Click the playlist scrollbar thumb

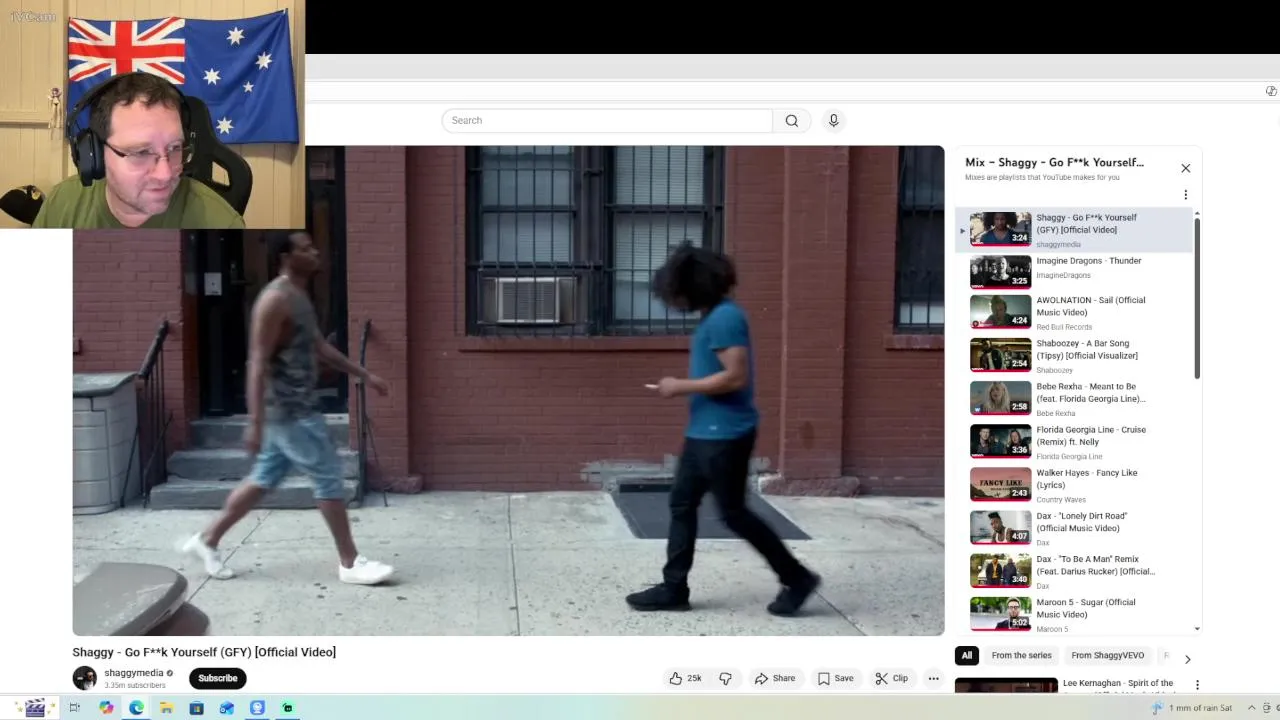pos(1197,298)
